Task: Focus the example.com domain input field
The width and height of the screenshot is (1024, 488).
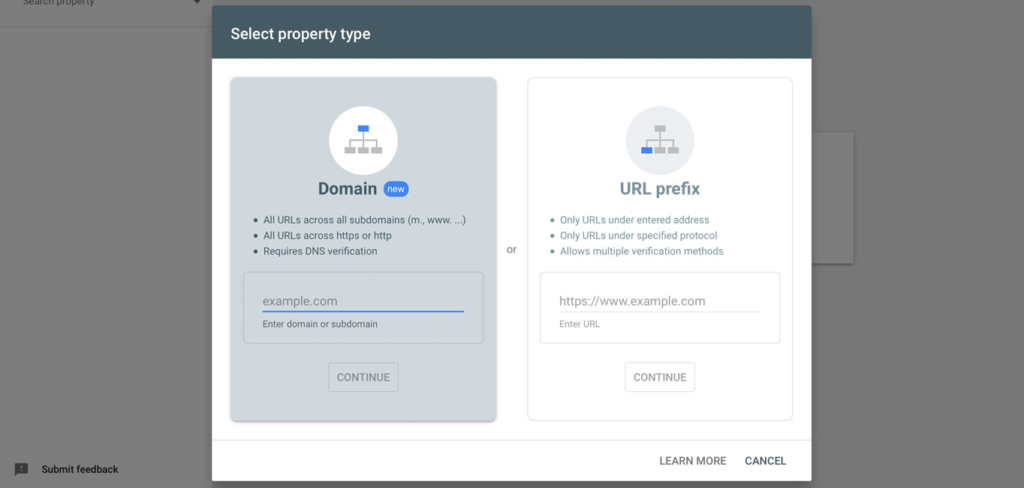Action: coord(363,301)
